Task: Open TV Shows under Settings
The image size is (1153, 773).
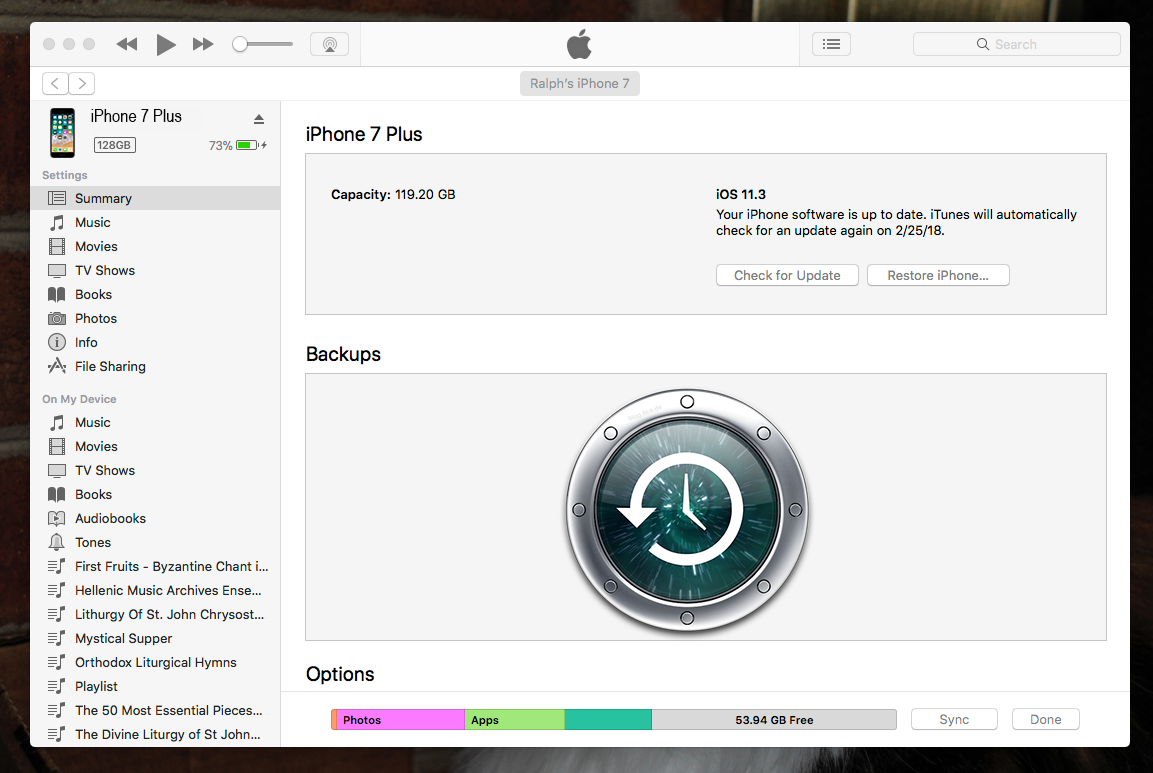Action: click(x=155, y=270)
